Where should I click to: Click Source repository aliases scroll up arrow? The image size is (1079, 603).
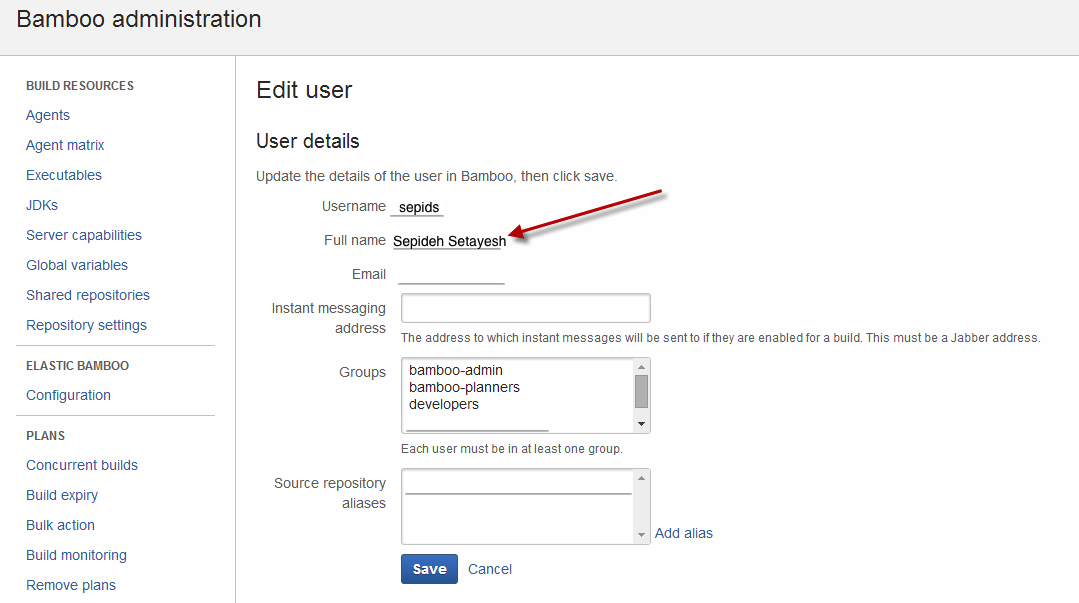[x=641, y=478]
